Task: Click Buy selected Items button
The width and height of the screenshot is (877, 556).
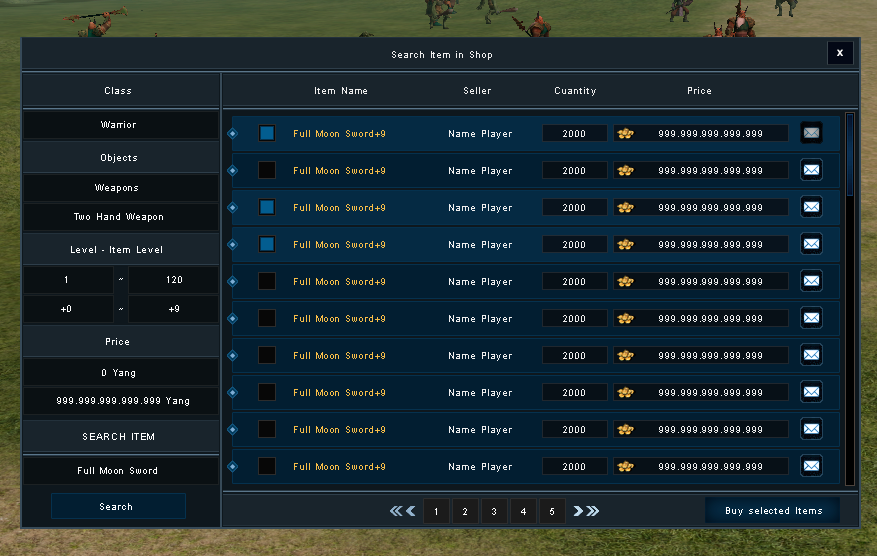Action: tap(773, 511)
